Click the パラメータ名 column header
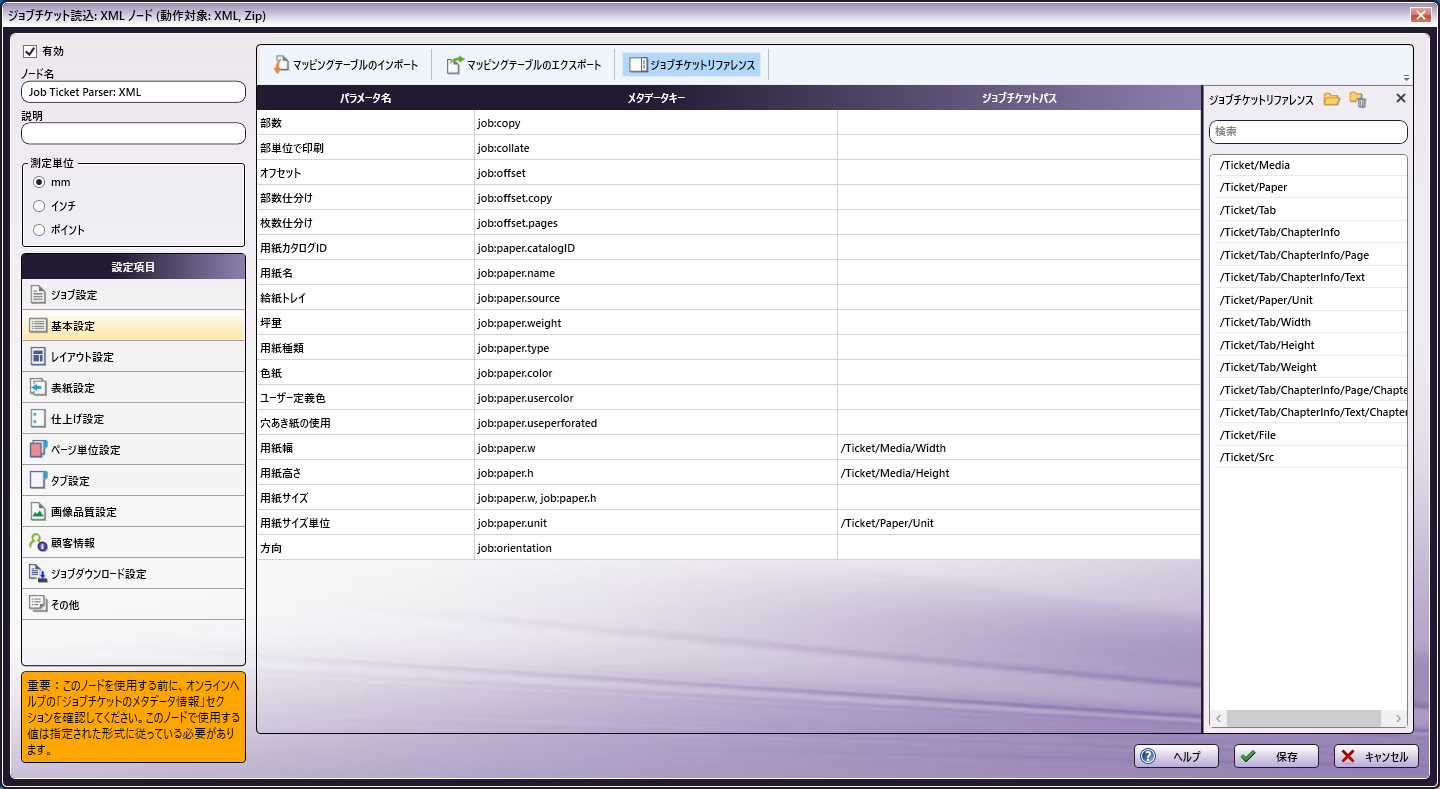 point(366,98)
